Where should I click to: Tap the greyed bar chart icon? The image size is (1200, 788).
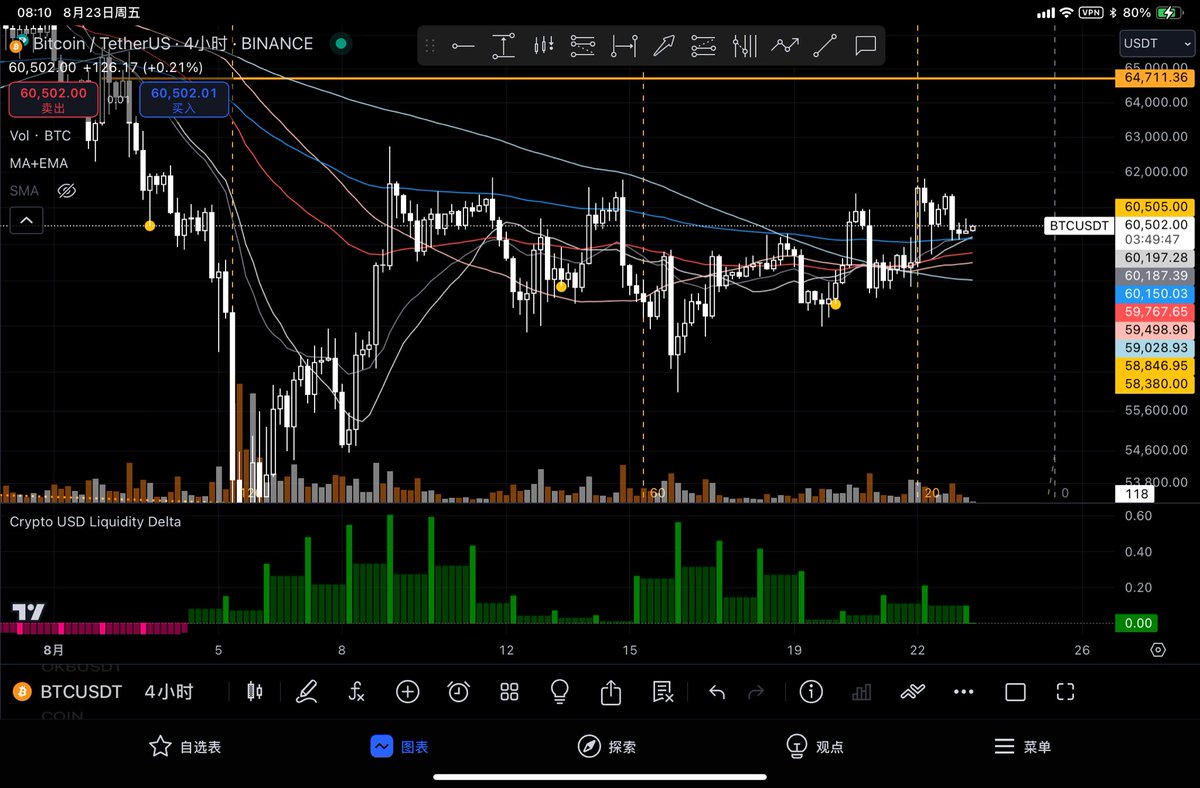[860, 692]
